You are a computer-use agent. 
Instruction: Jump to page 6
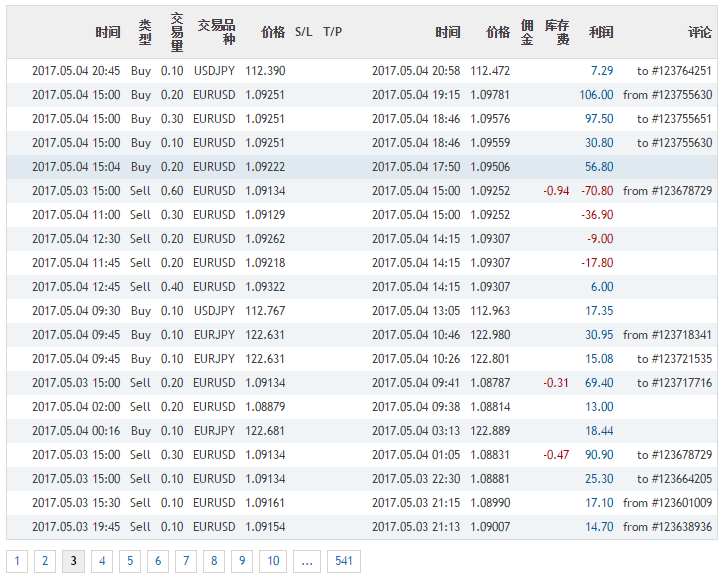tap(158, 561)
